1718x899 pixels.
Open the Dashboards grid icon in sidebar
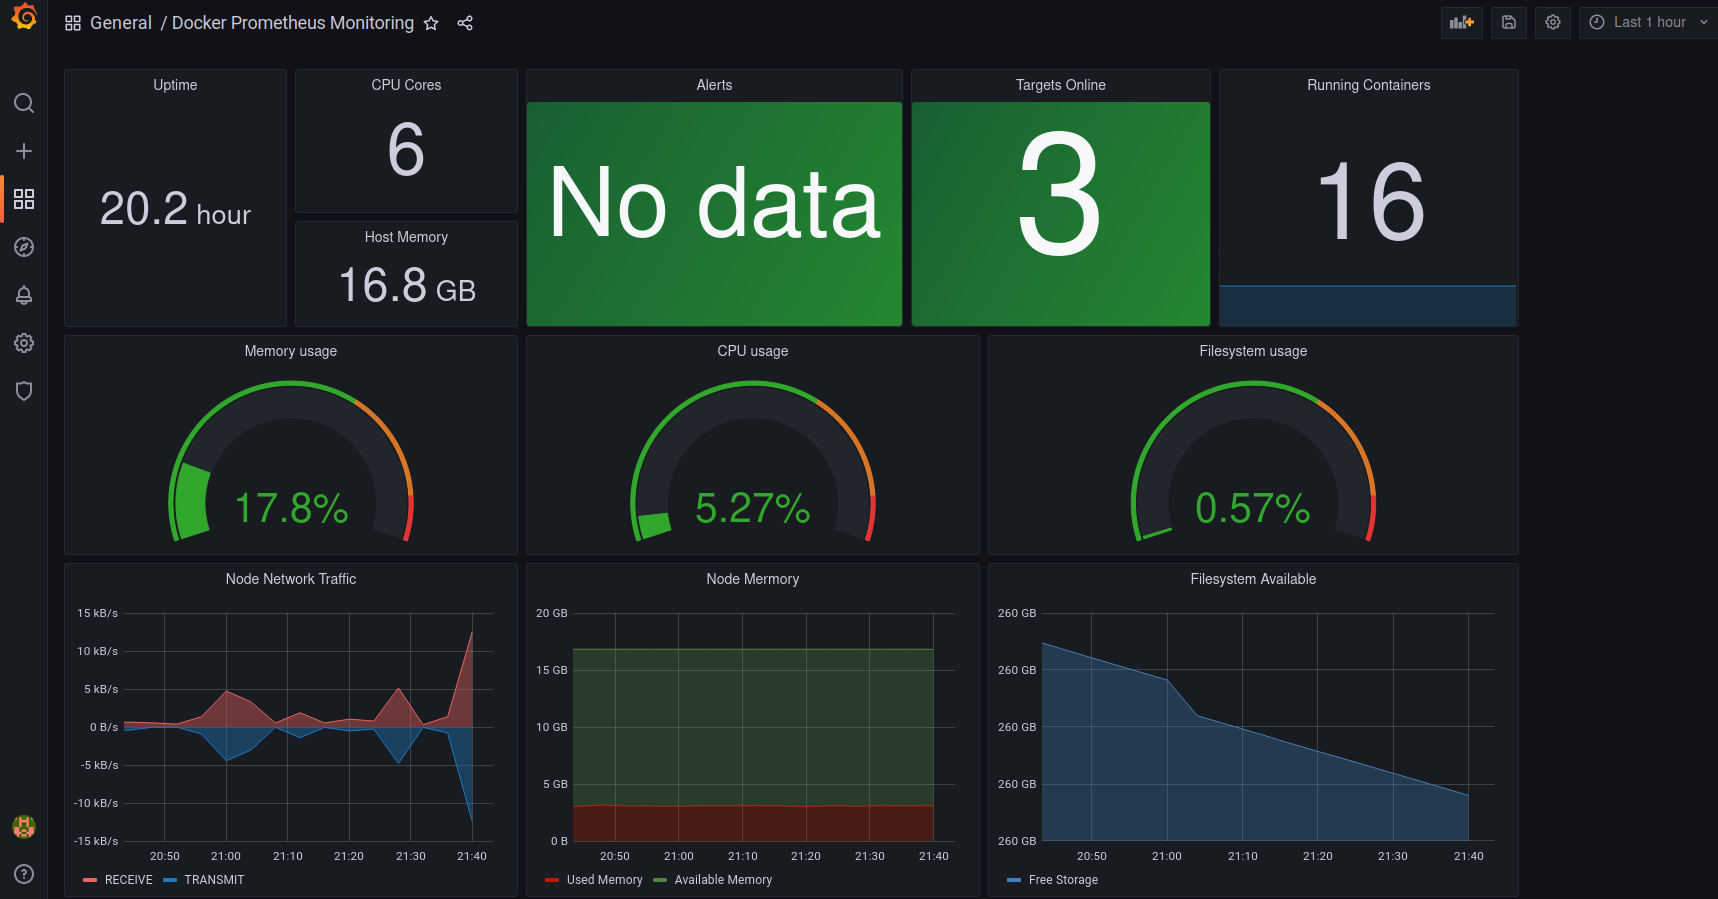[24, 199]
